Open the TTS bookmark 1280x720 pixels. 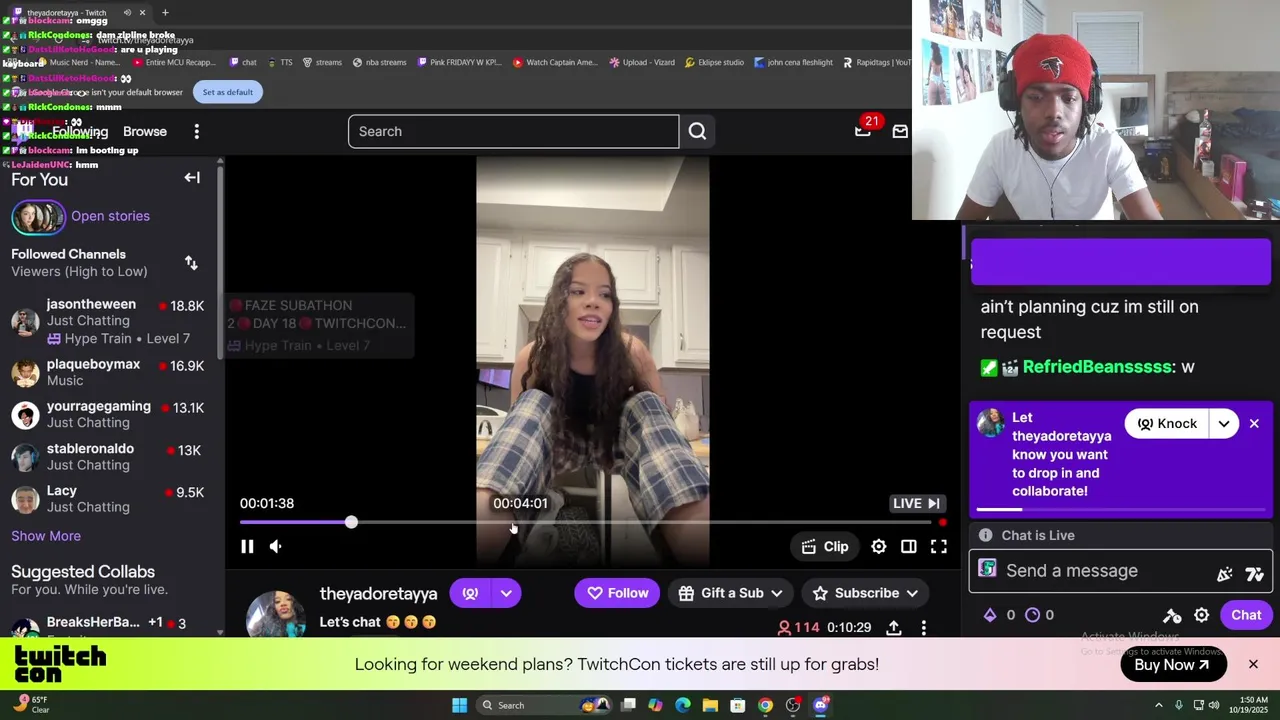pos(279,62)
